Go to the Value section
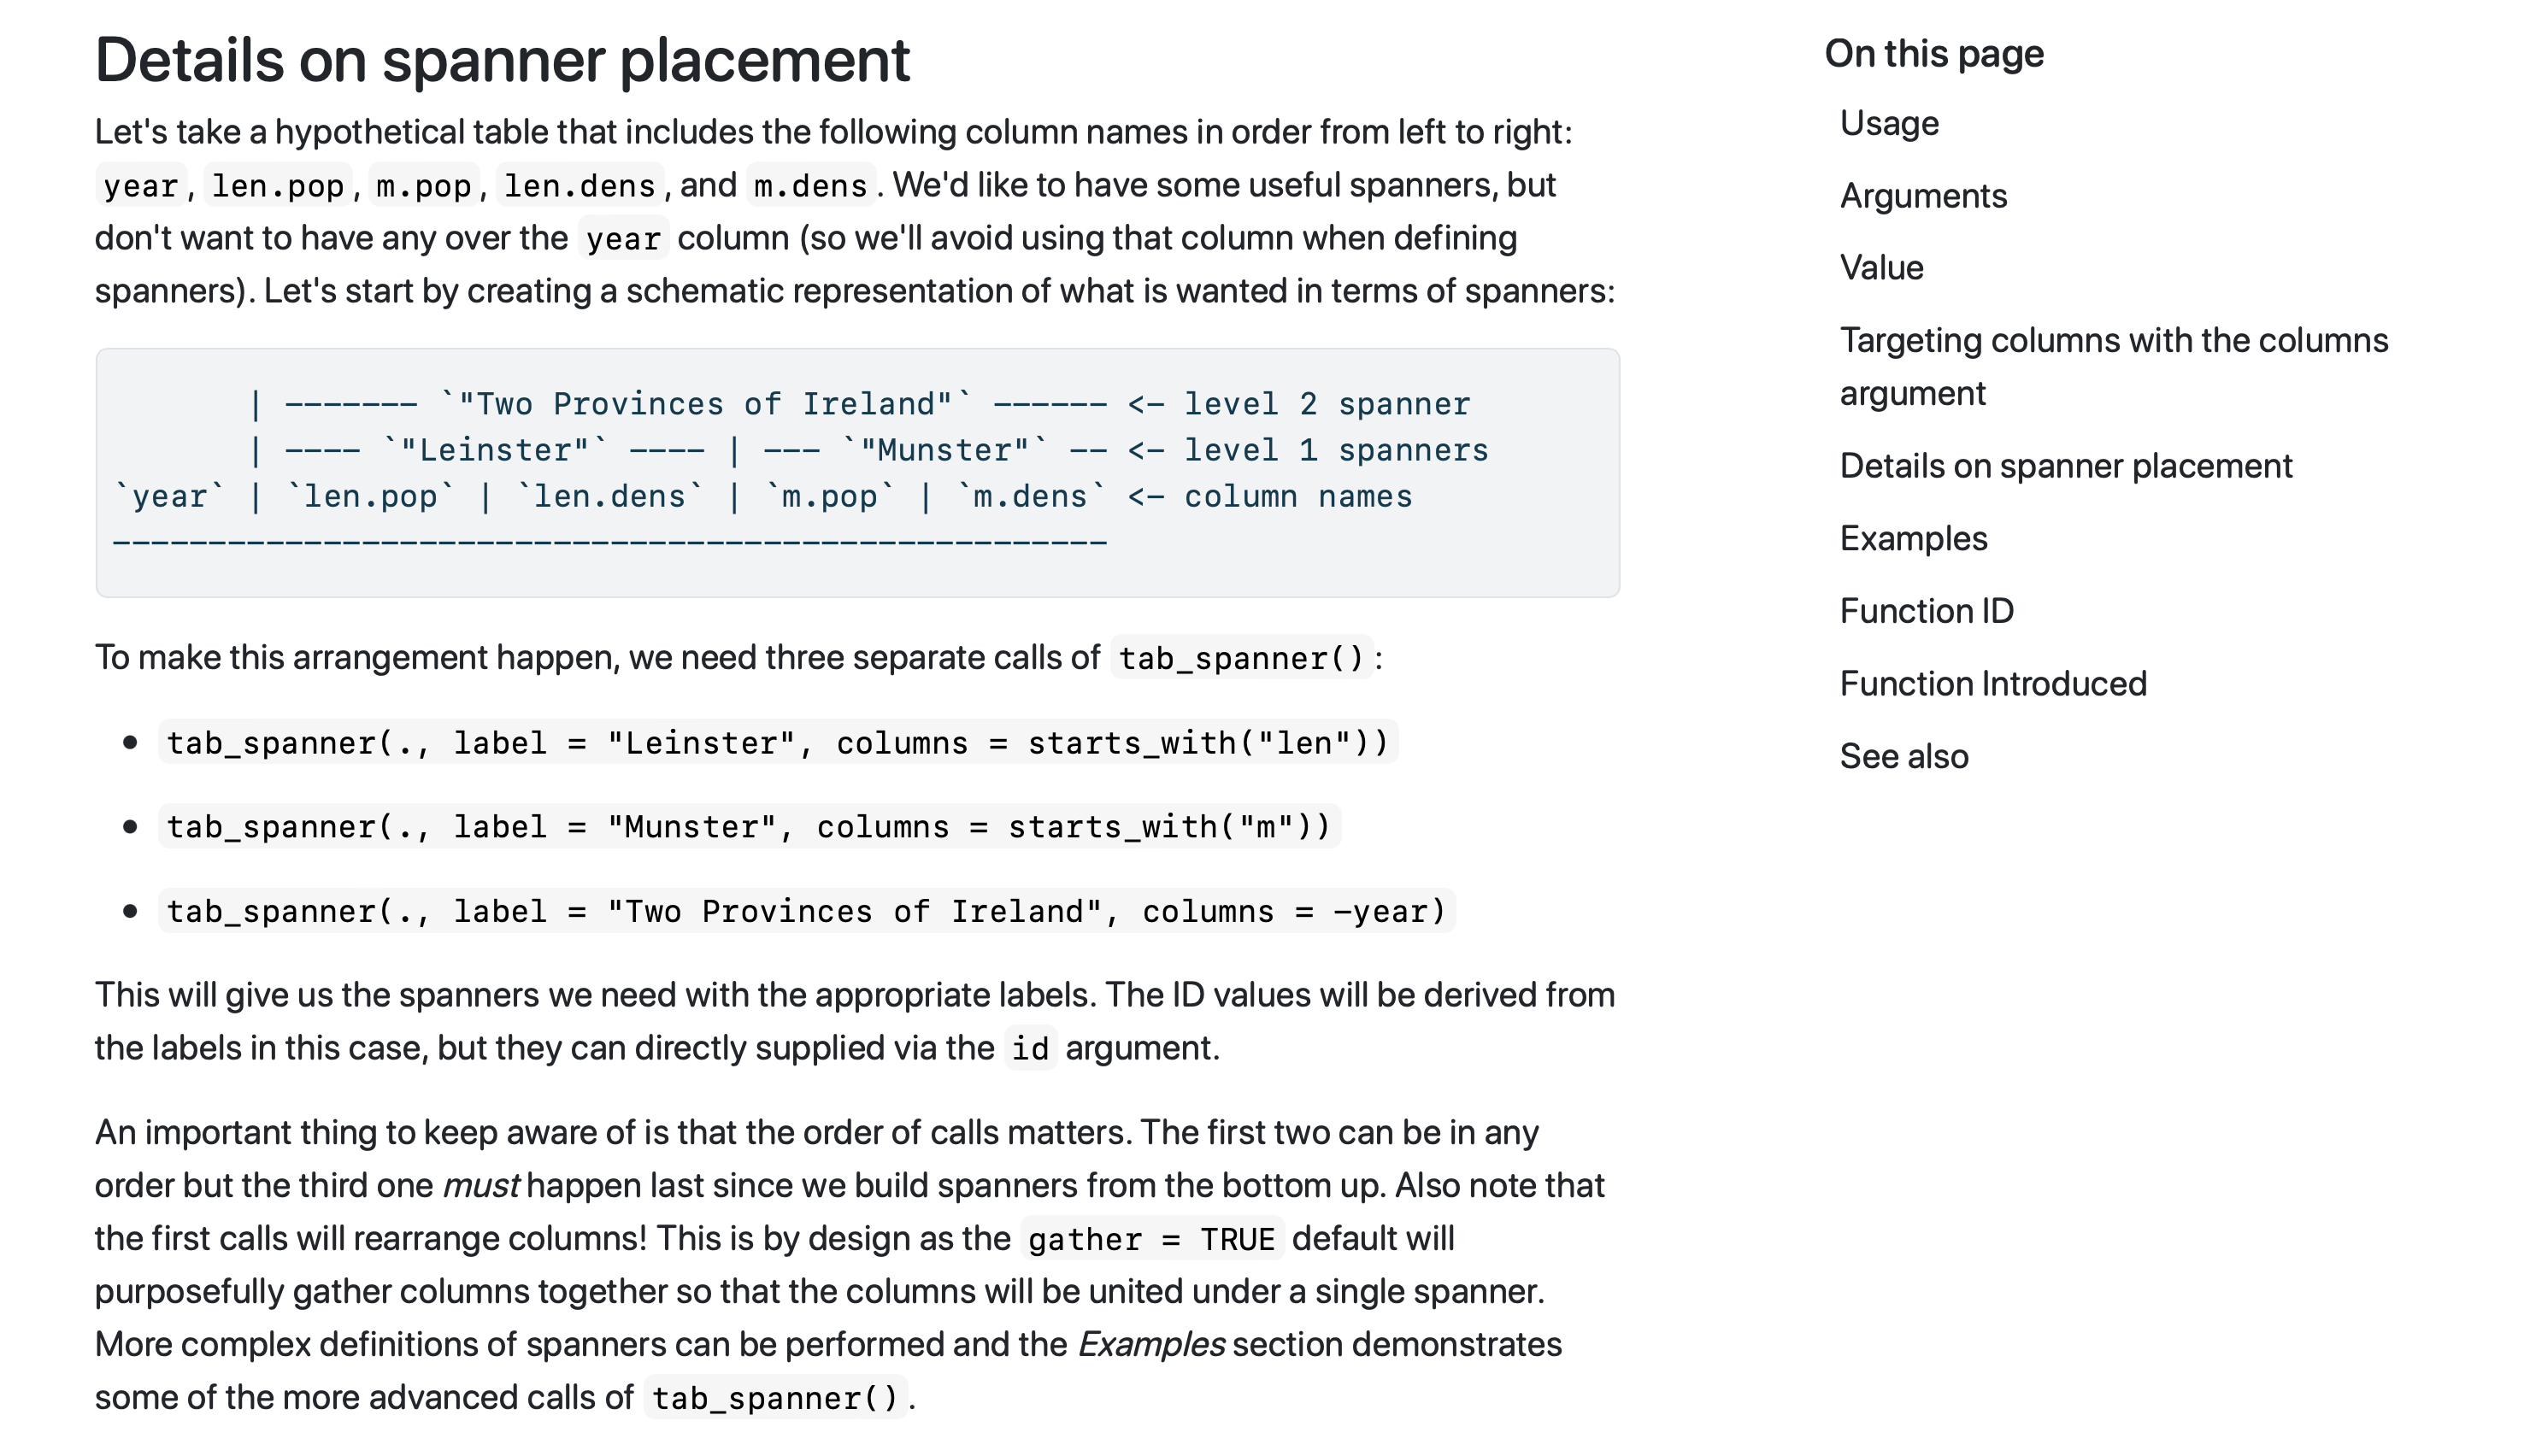The width and height of the screenshot is (2530, 1456). (1880, 268)
